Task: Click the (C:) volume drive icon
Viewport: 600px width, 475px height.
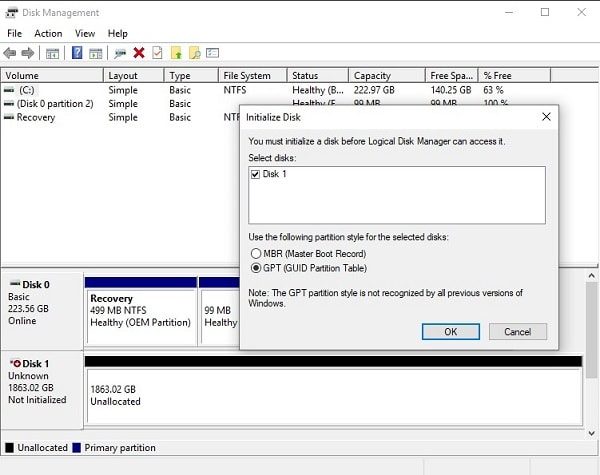Action: pos(9,90)
